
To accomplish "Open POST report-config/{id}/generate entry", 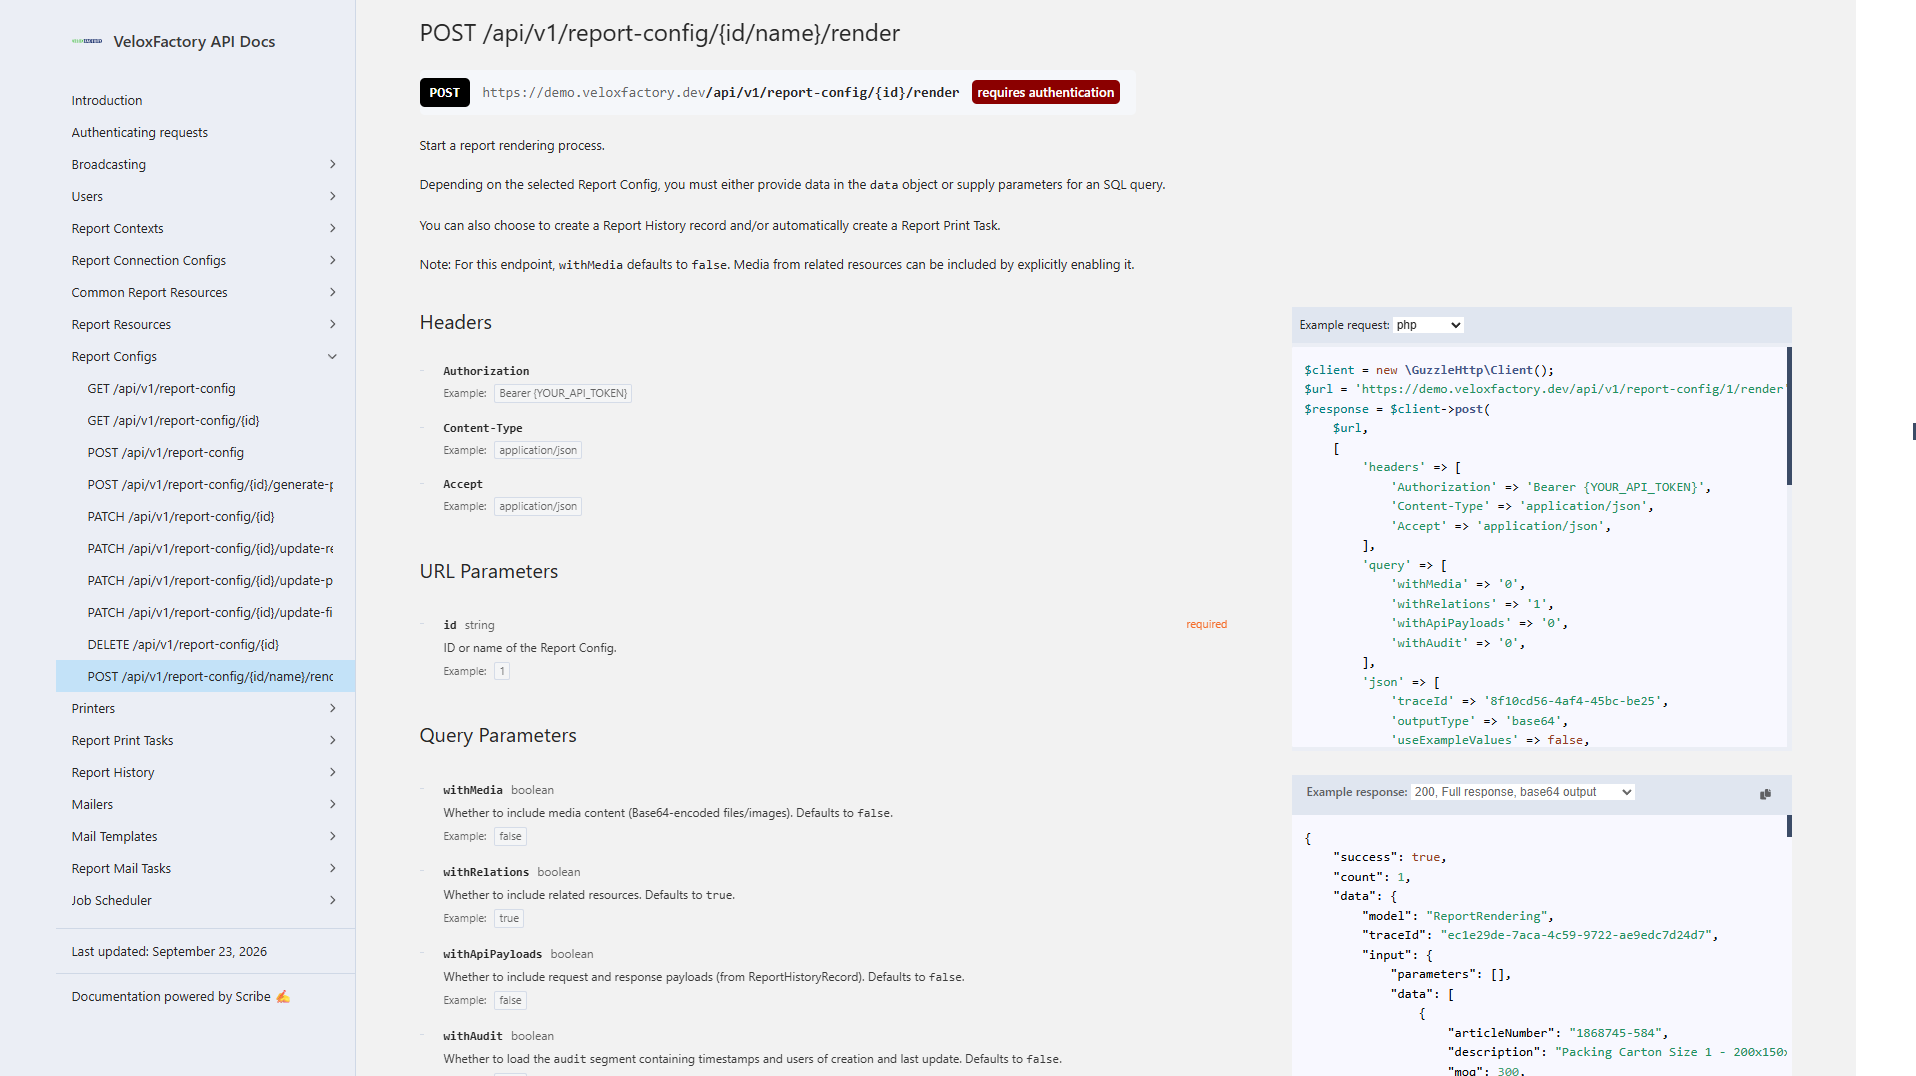I will (210, 484).
